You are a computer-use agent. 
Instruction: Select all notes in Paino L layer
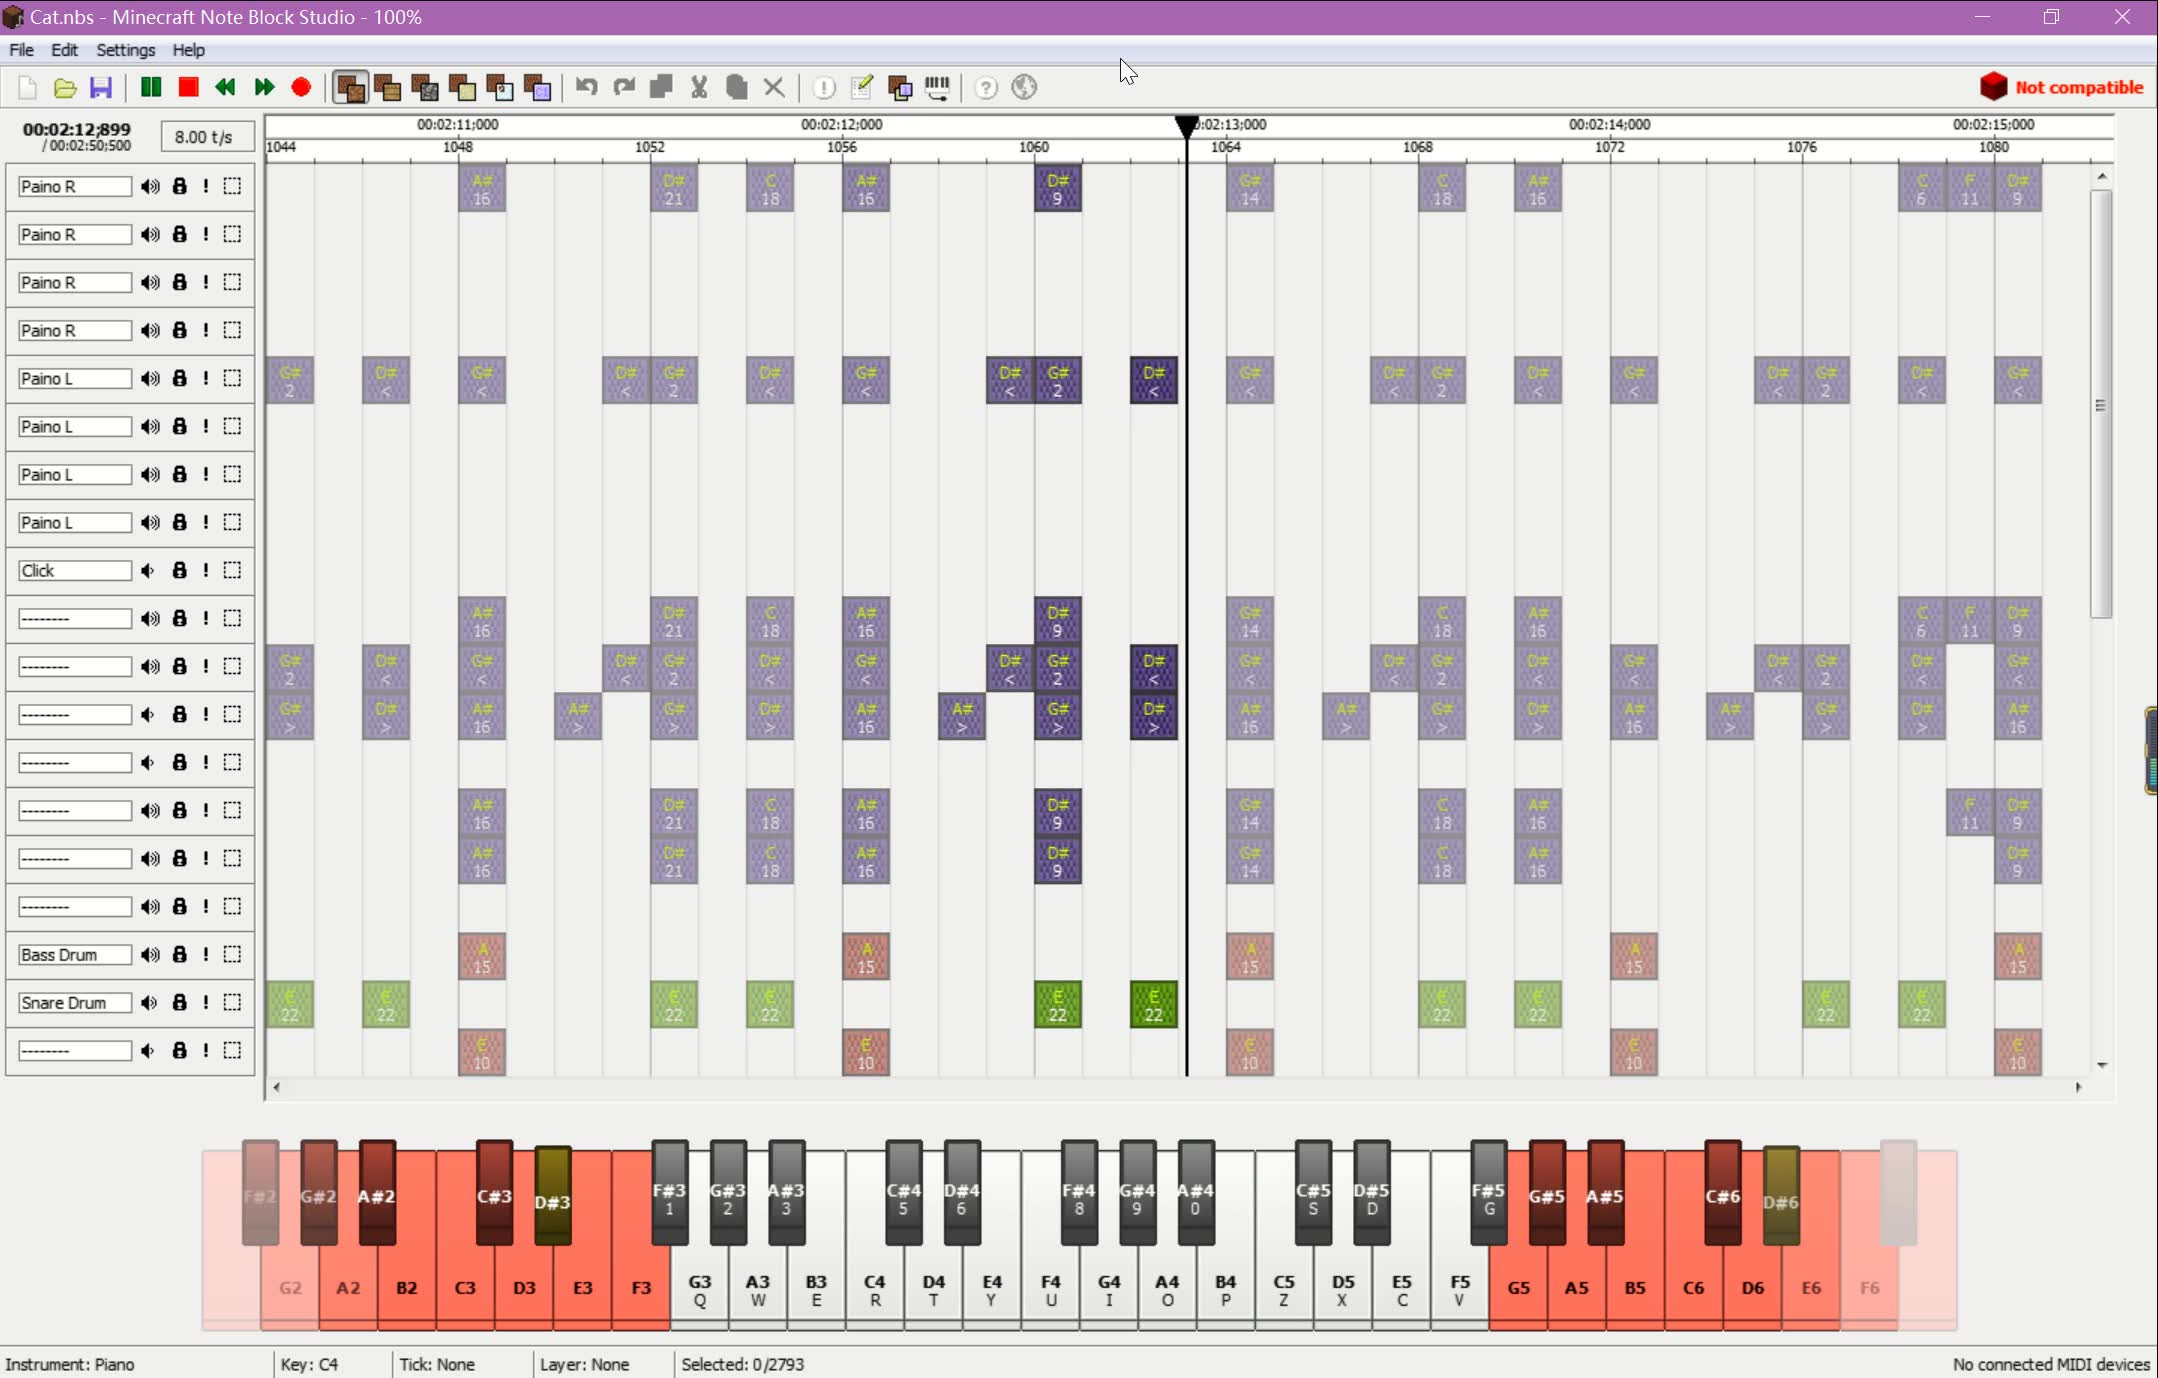232,378
